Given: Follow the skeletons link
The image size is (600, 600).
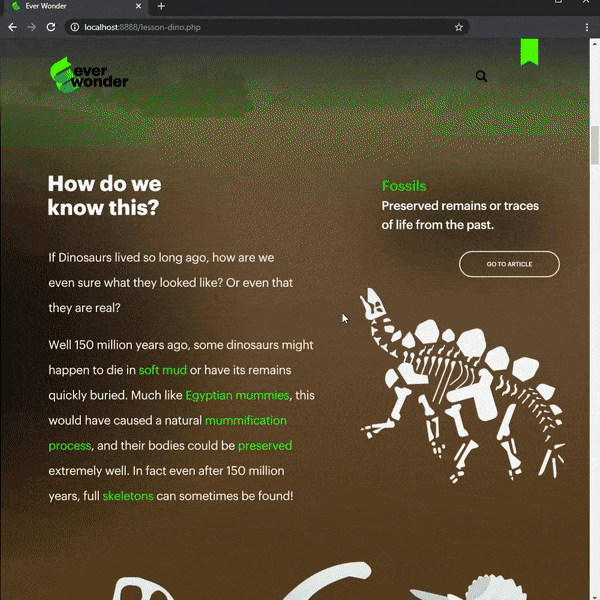Looking at the screenshot, I should click(x=128, y=496).
